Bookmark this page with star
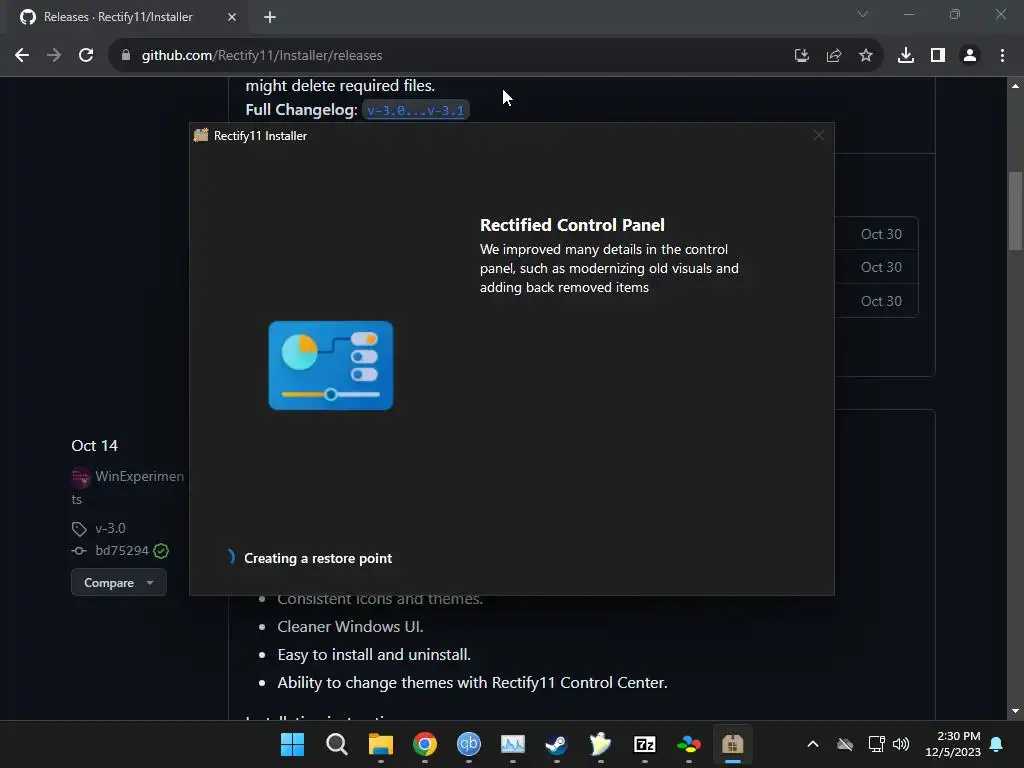1024x768 pixels. click(x=865, y=56)
